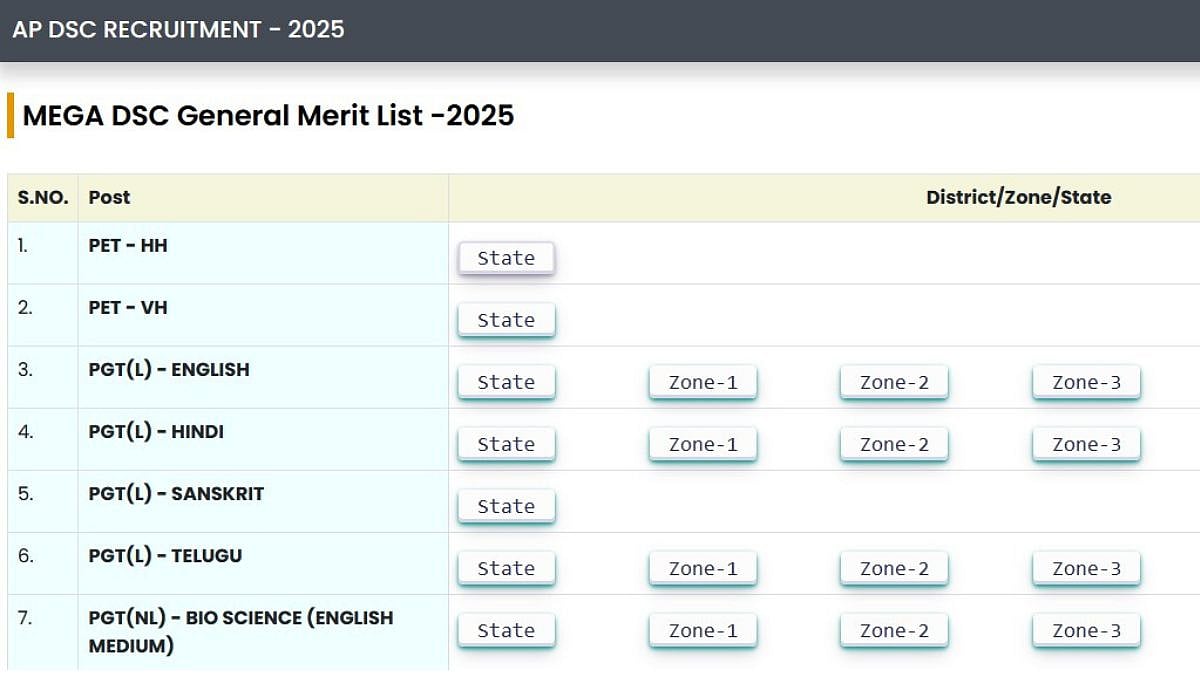The image size is (1200, 675).
Task: Open Zone-3 list for PGT(L) - TELUGU
Action: [1086, 568]
